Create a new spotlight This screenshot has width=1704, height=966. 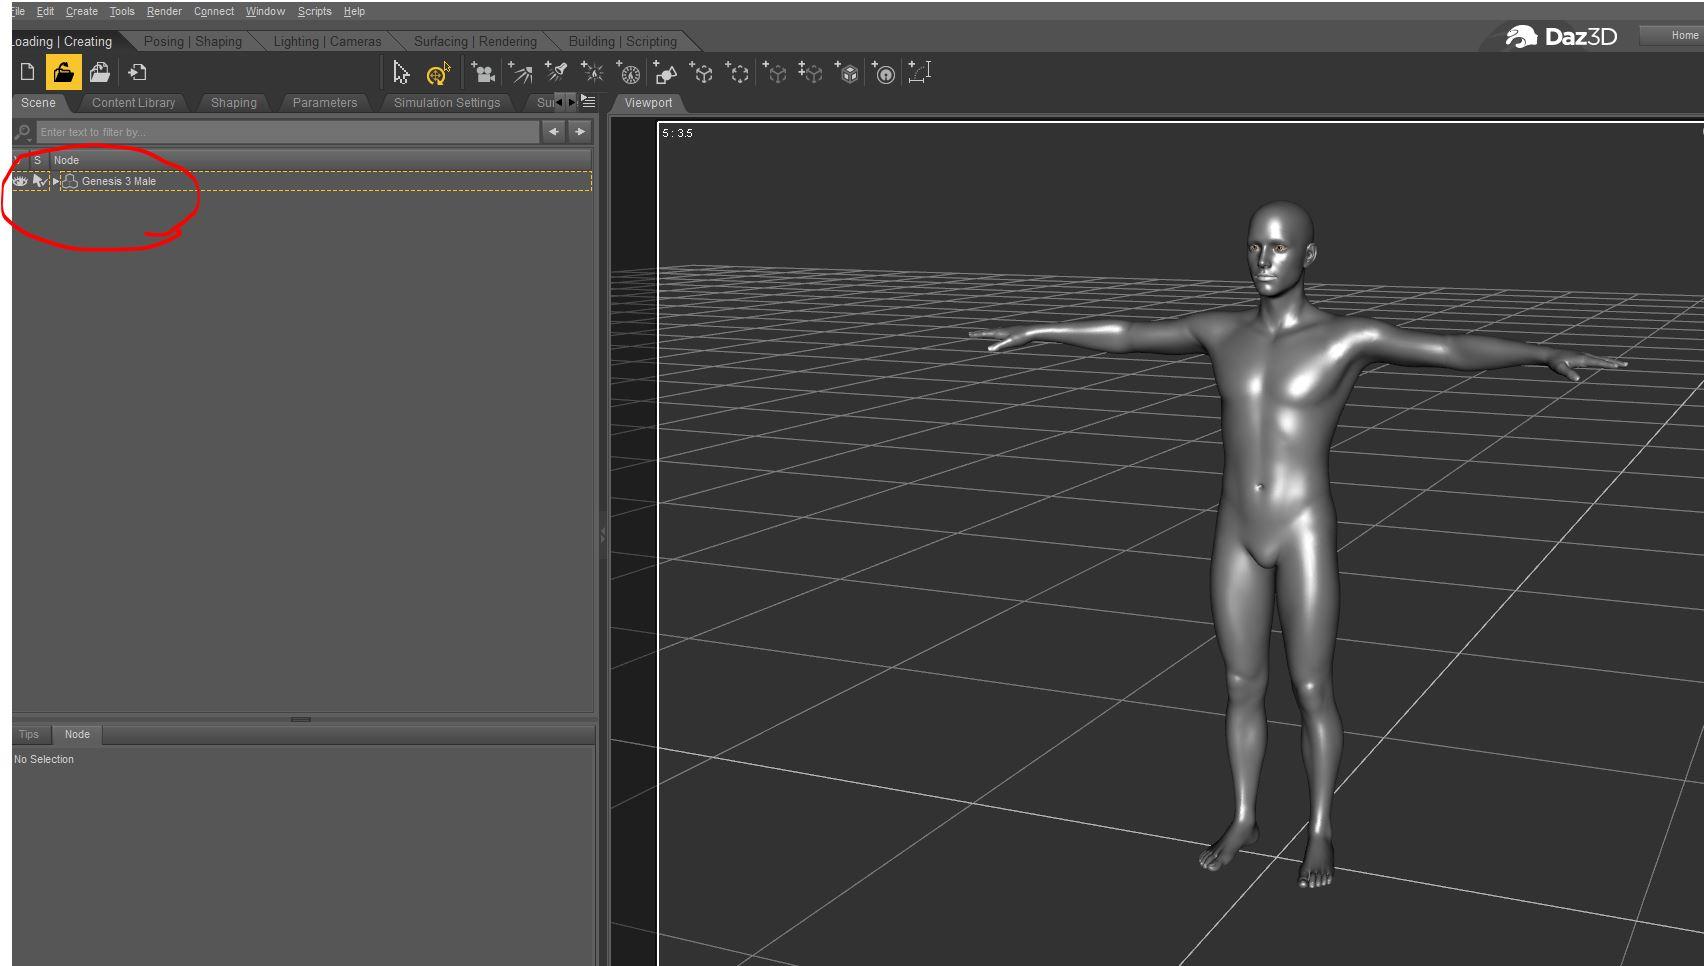click(x=556, y=73)
